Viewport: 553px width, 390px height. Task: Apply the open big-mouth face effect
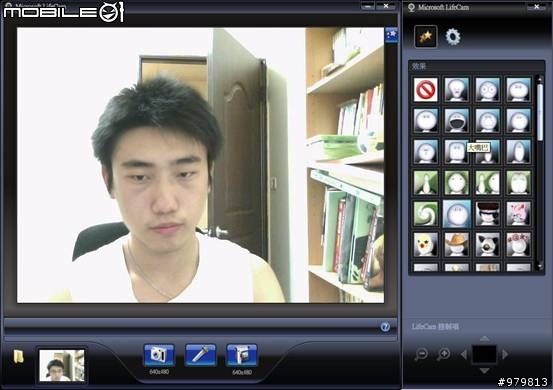click(x=457, y=121)
